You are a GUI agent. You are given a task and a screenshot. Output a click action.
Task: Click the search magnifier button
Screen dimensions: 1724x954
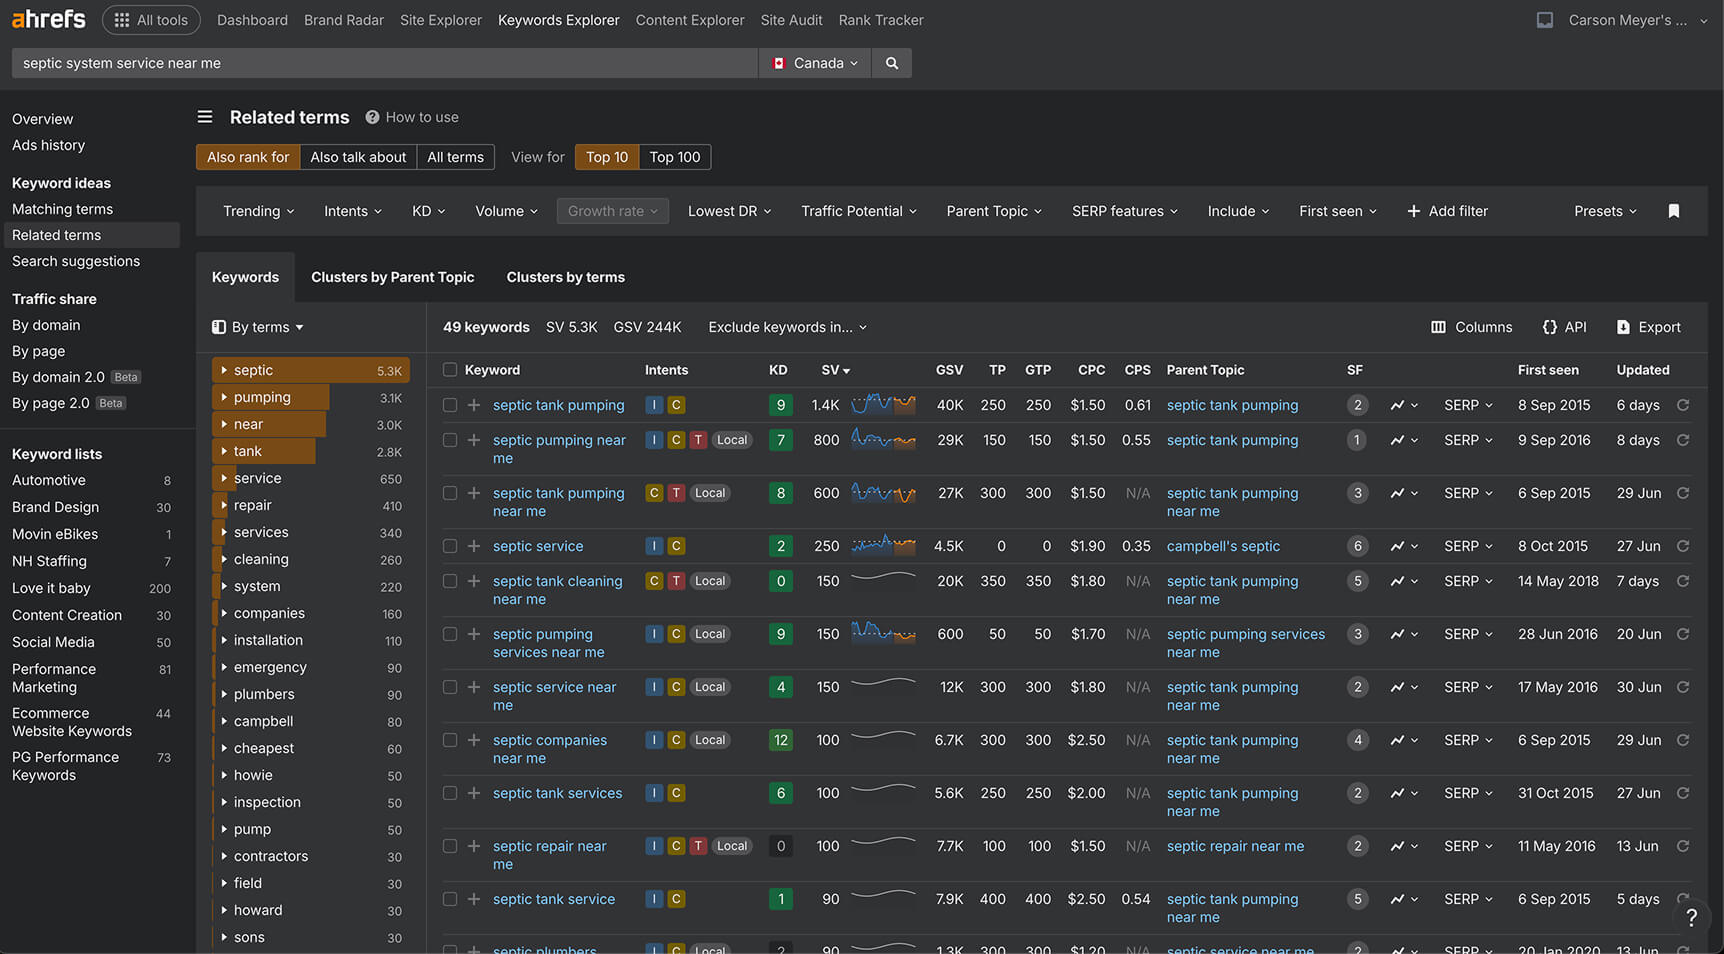click(x=891, y=63)
